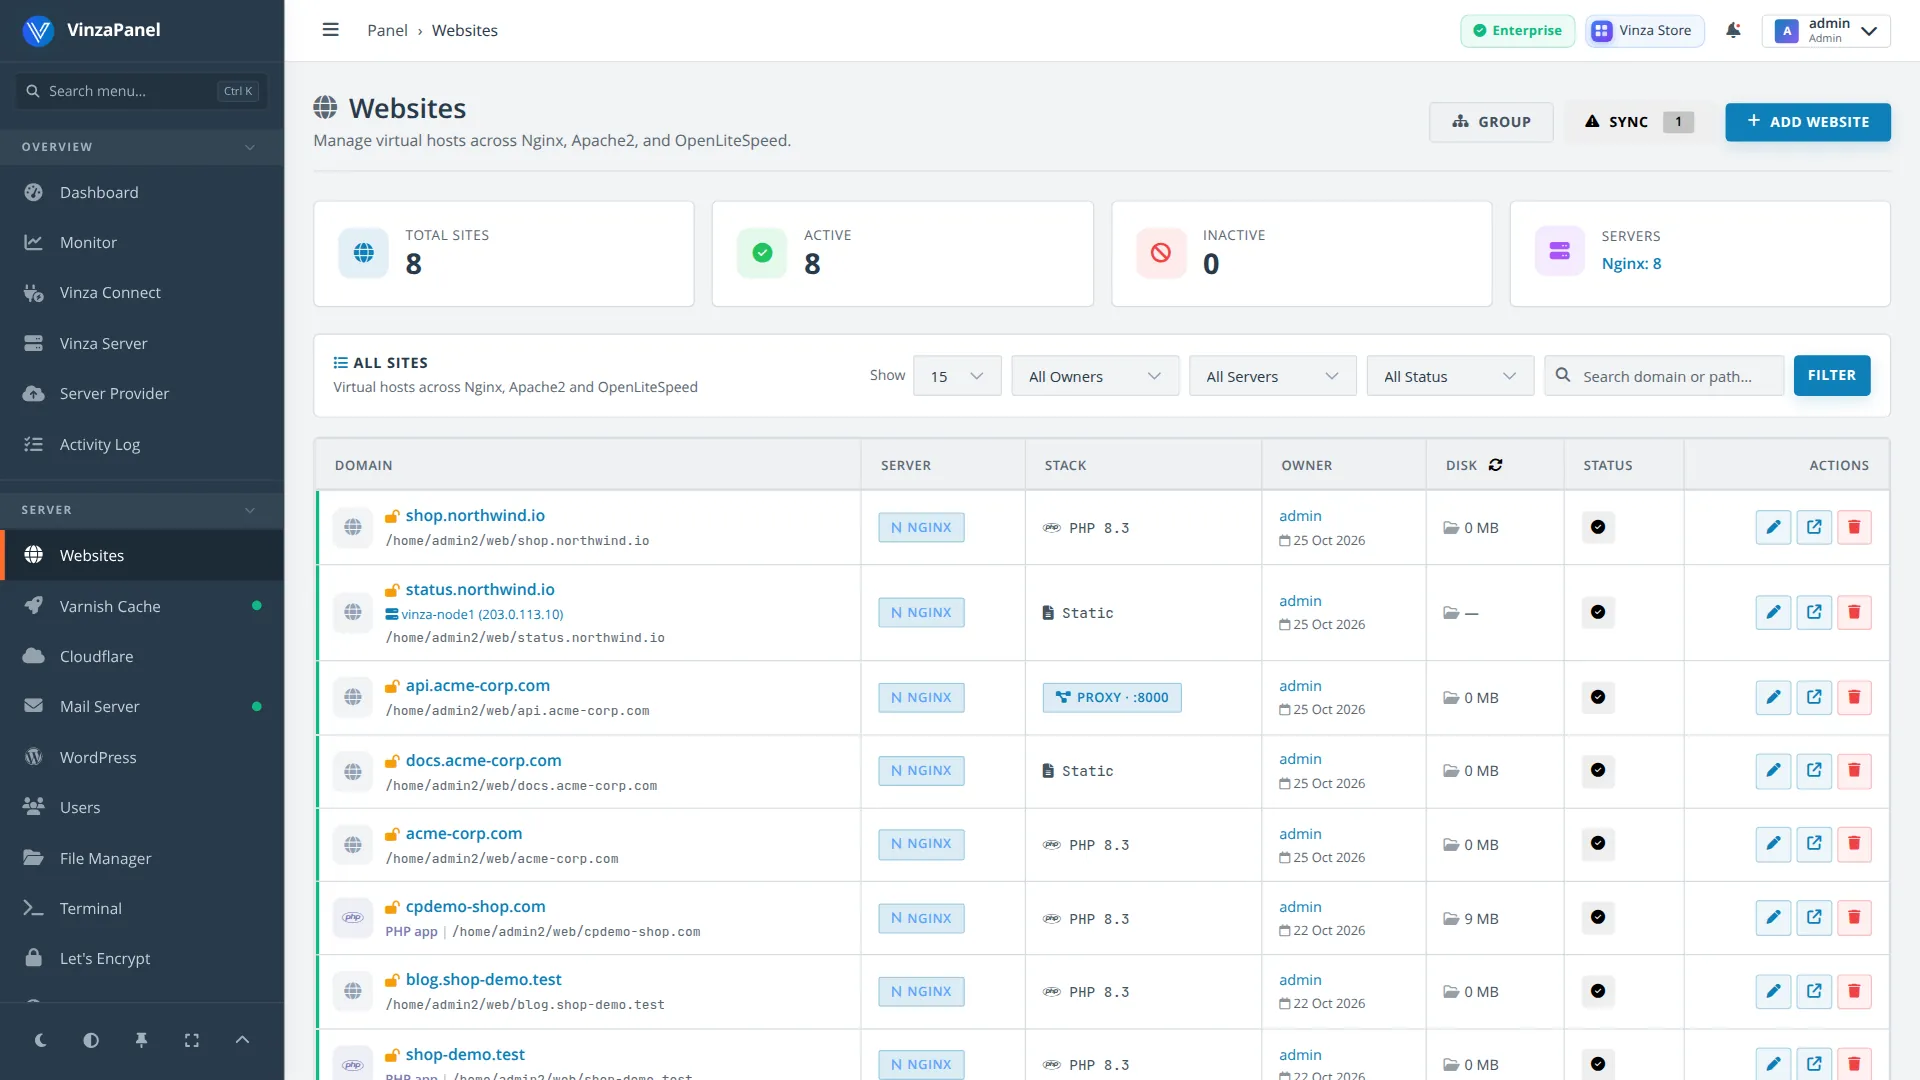Collapse sidebar footer with up chevron
Screen dimensions: 1920x1080
[242, 1040]
